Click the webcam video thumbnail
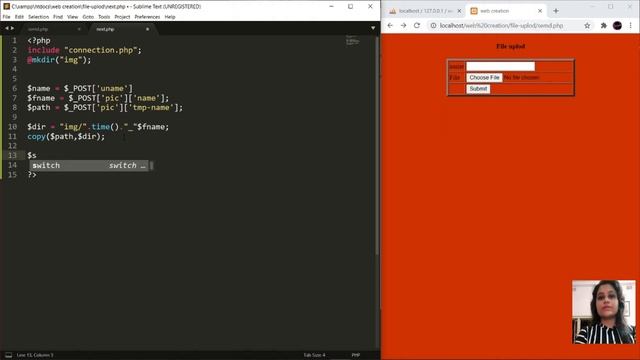Viewport: 640px width, 360px height. coord(604,312)
